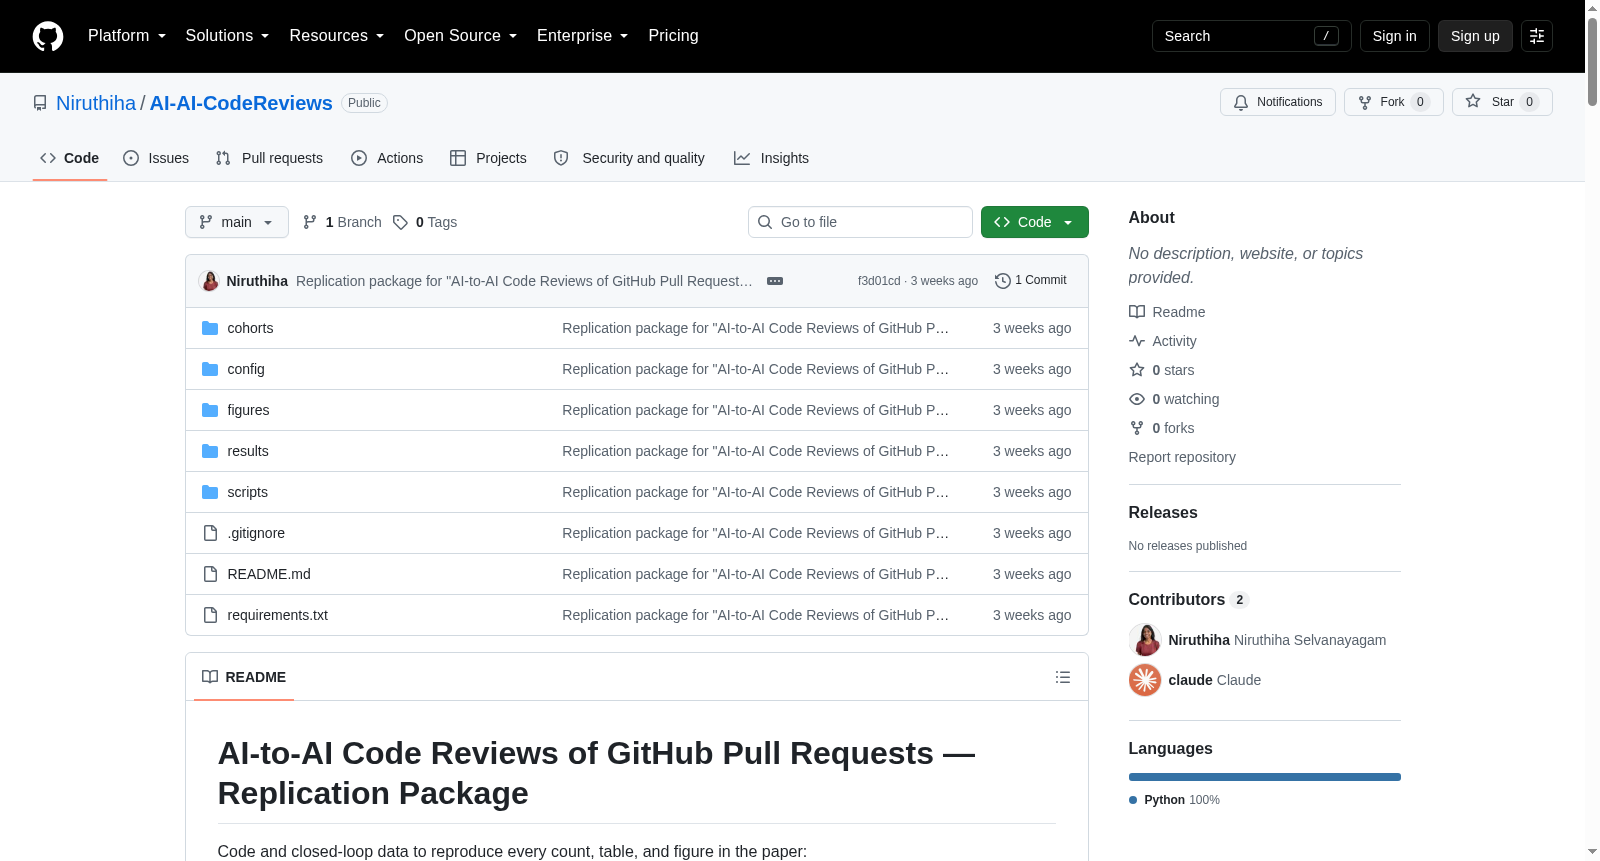The width and height of the screenshot is (1600, 861).
Task: Open the cohorts folder name
Action: coord(250,328)
